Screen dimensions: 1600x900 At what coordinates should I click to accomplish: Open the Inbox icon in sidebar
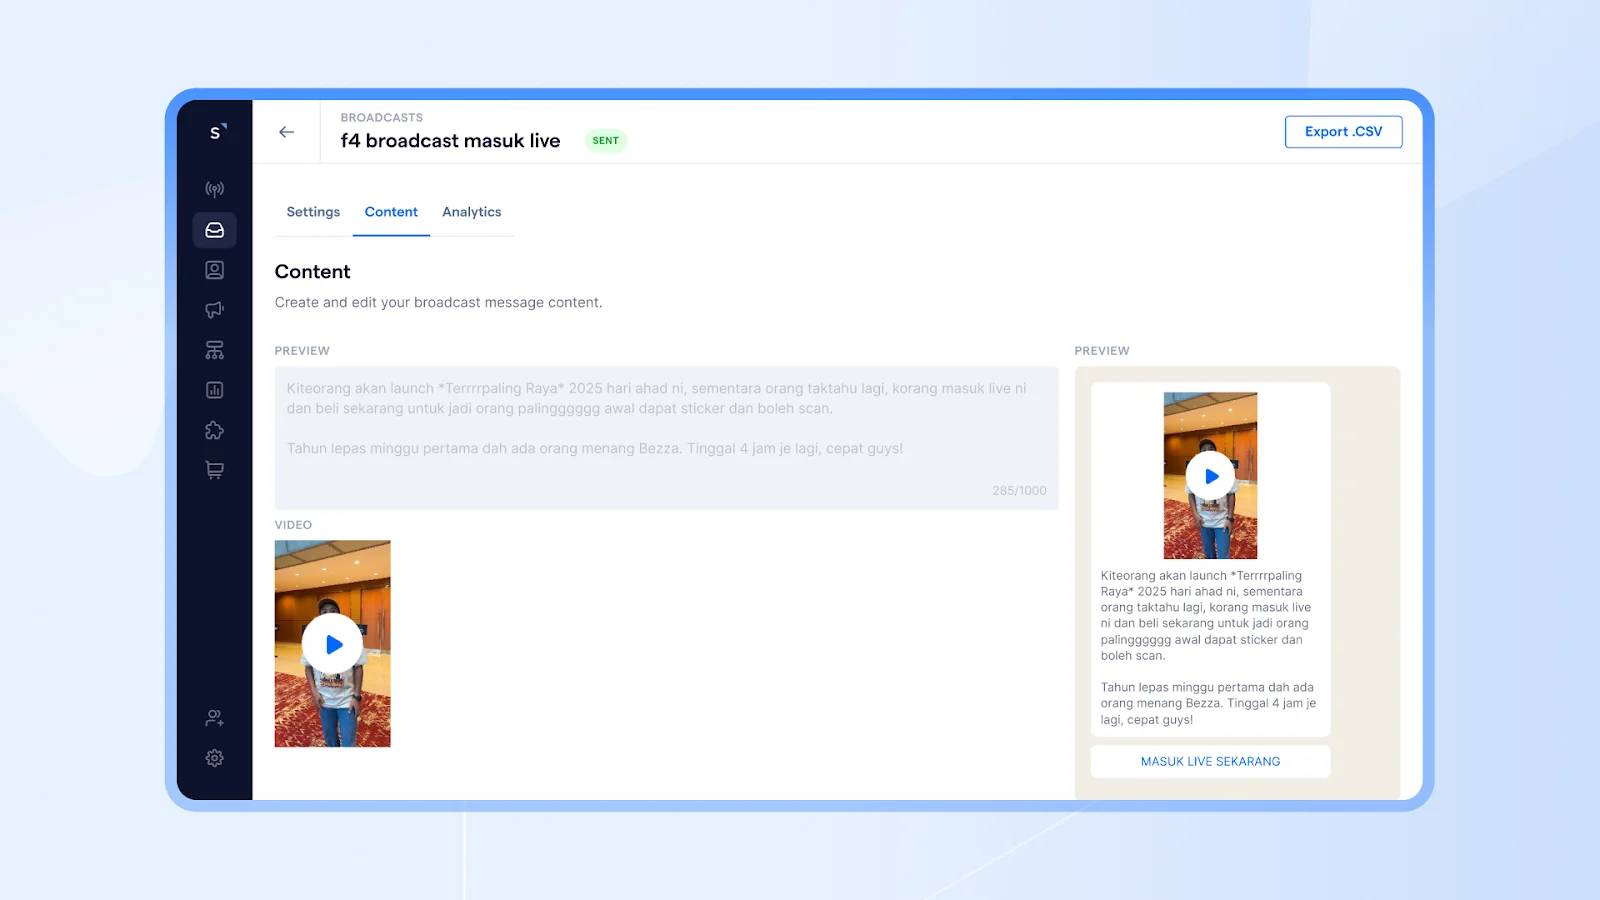(215, 230)
